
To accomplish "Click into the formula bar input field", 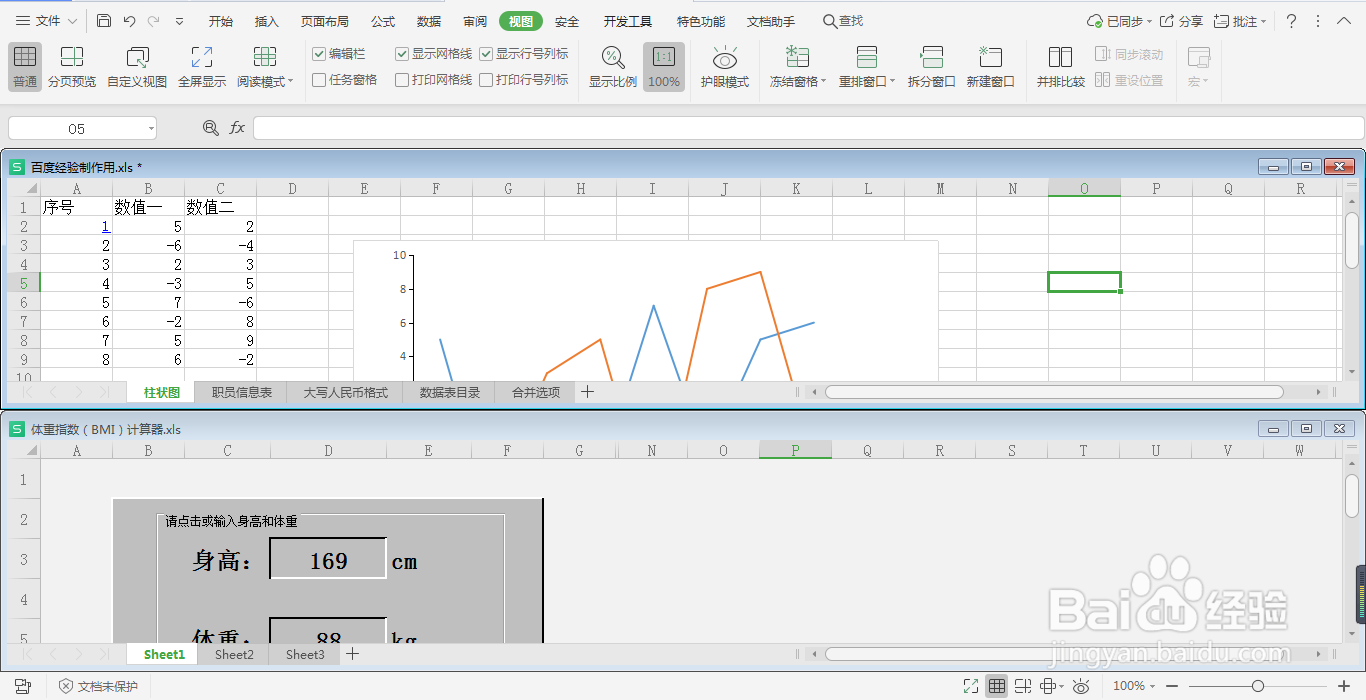I will [808, 128].
